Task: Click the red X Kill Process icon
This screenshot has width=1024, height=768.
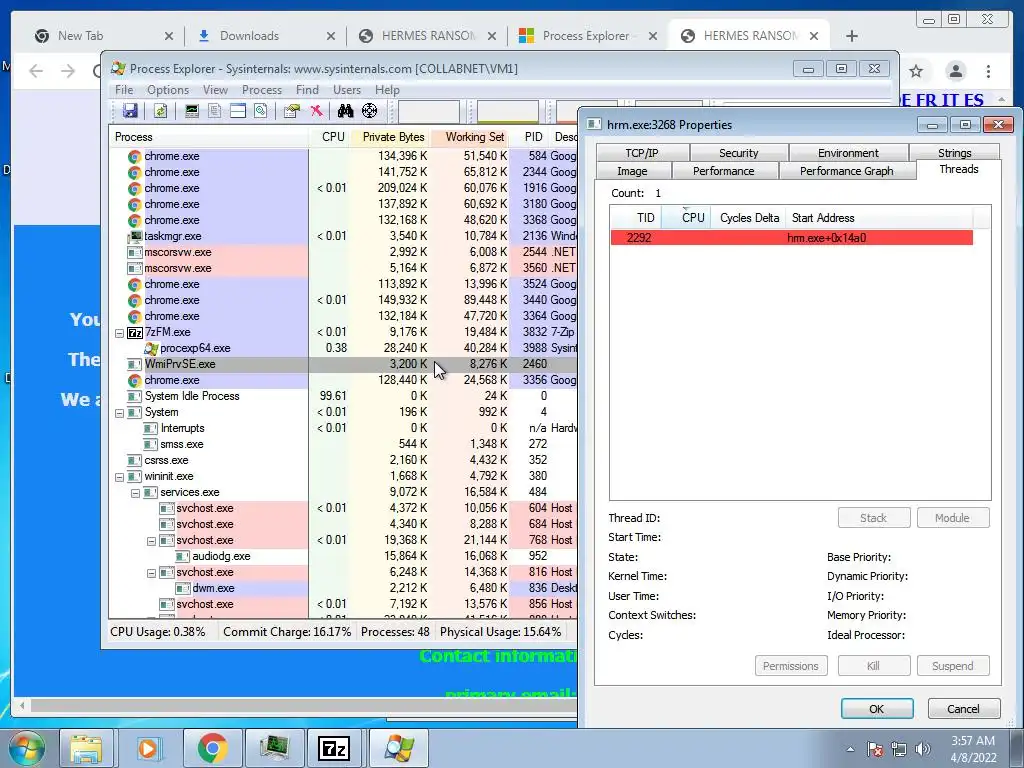Action: (x=316, y=110)
